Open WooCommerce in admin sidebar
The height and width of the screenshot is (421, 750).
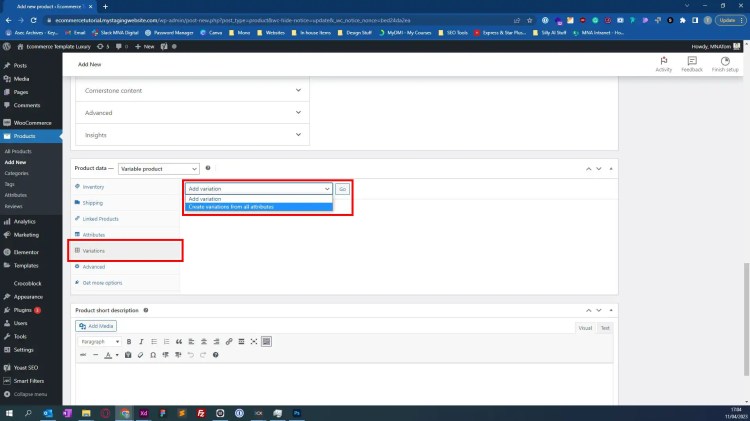point(31,123)
